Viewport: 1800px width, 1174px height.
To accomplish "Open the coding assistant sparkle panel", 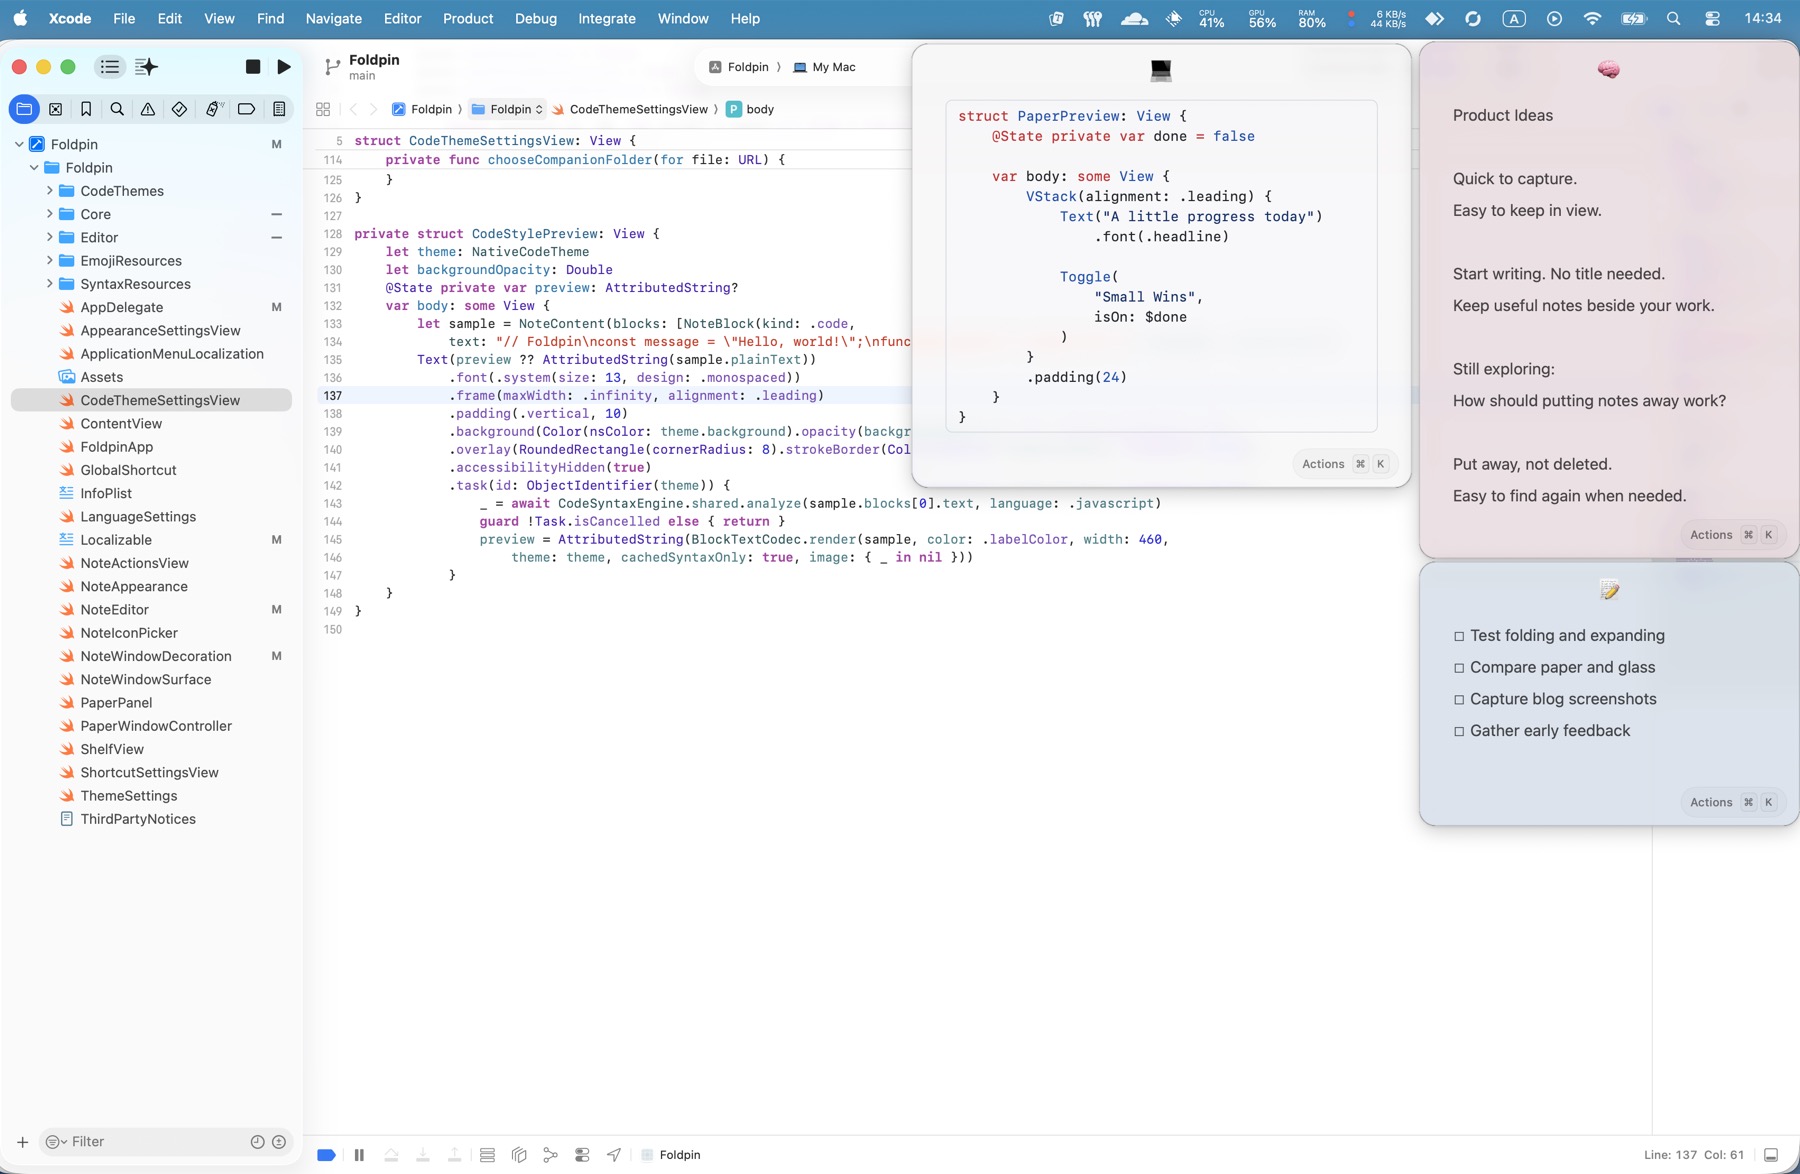I will (x=146, y=67).
